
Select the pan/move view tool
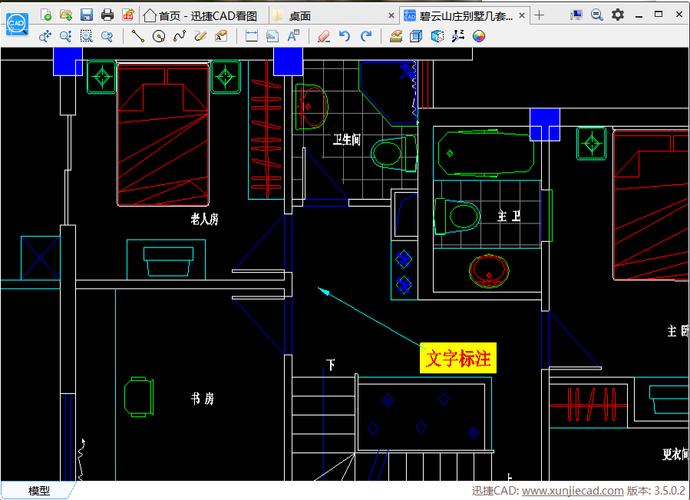coord(45,36)
